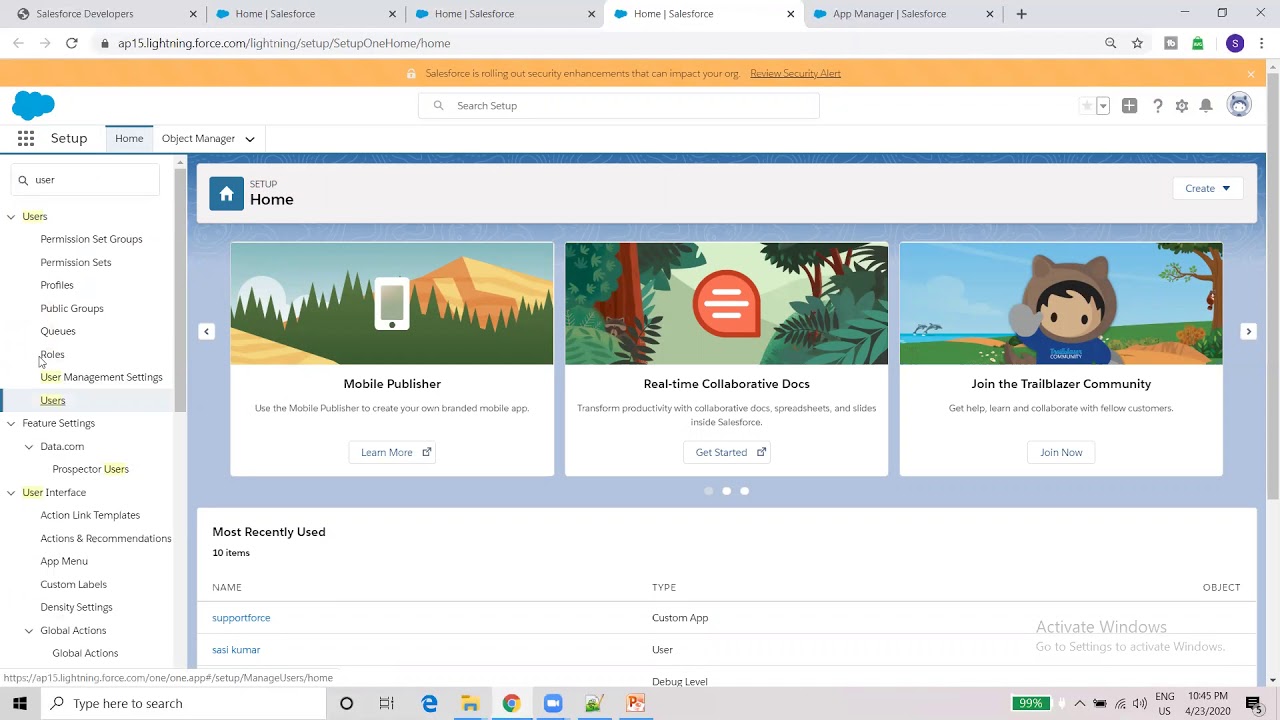This screenshot has width=1280, height=720.
Task: Click Review Security Alert link
Action: pyautogui.click(x=795, y=73)
